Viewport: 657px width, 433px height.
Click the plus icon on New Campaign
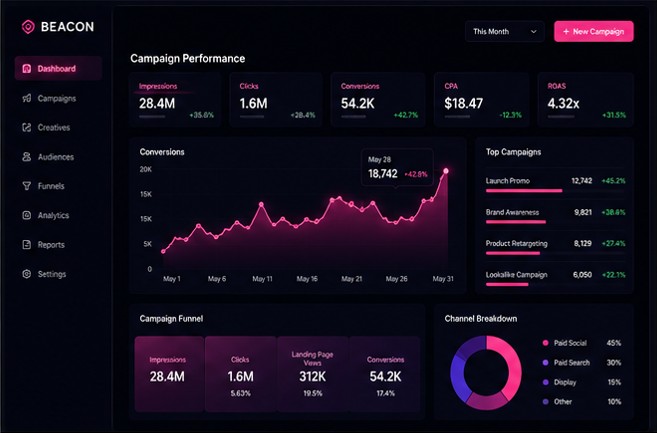[566, 31]
